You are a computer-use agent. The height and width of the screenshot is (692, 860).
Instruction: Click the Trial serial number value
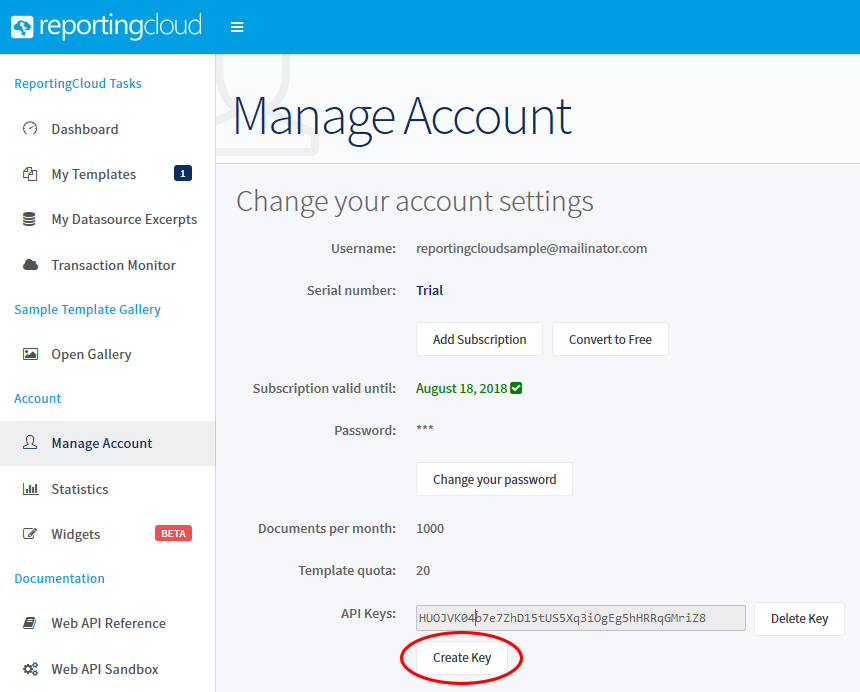tap(429, 290)
